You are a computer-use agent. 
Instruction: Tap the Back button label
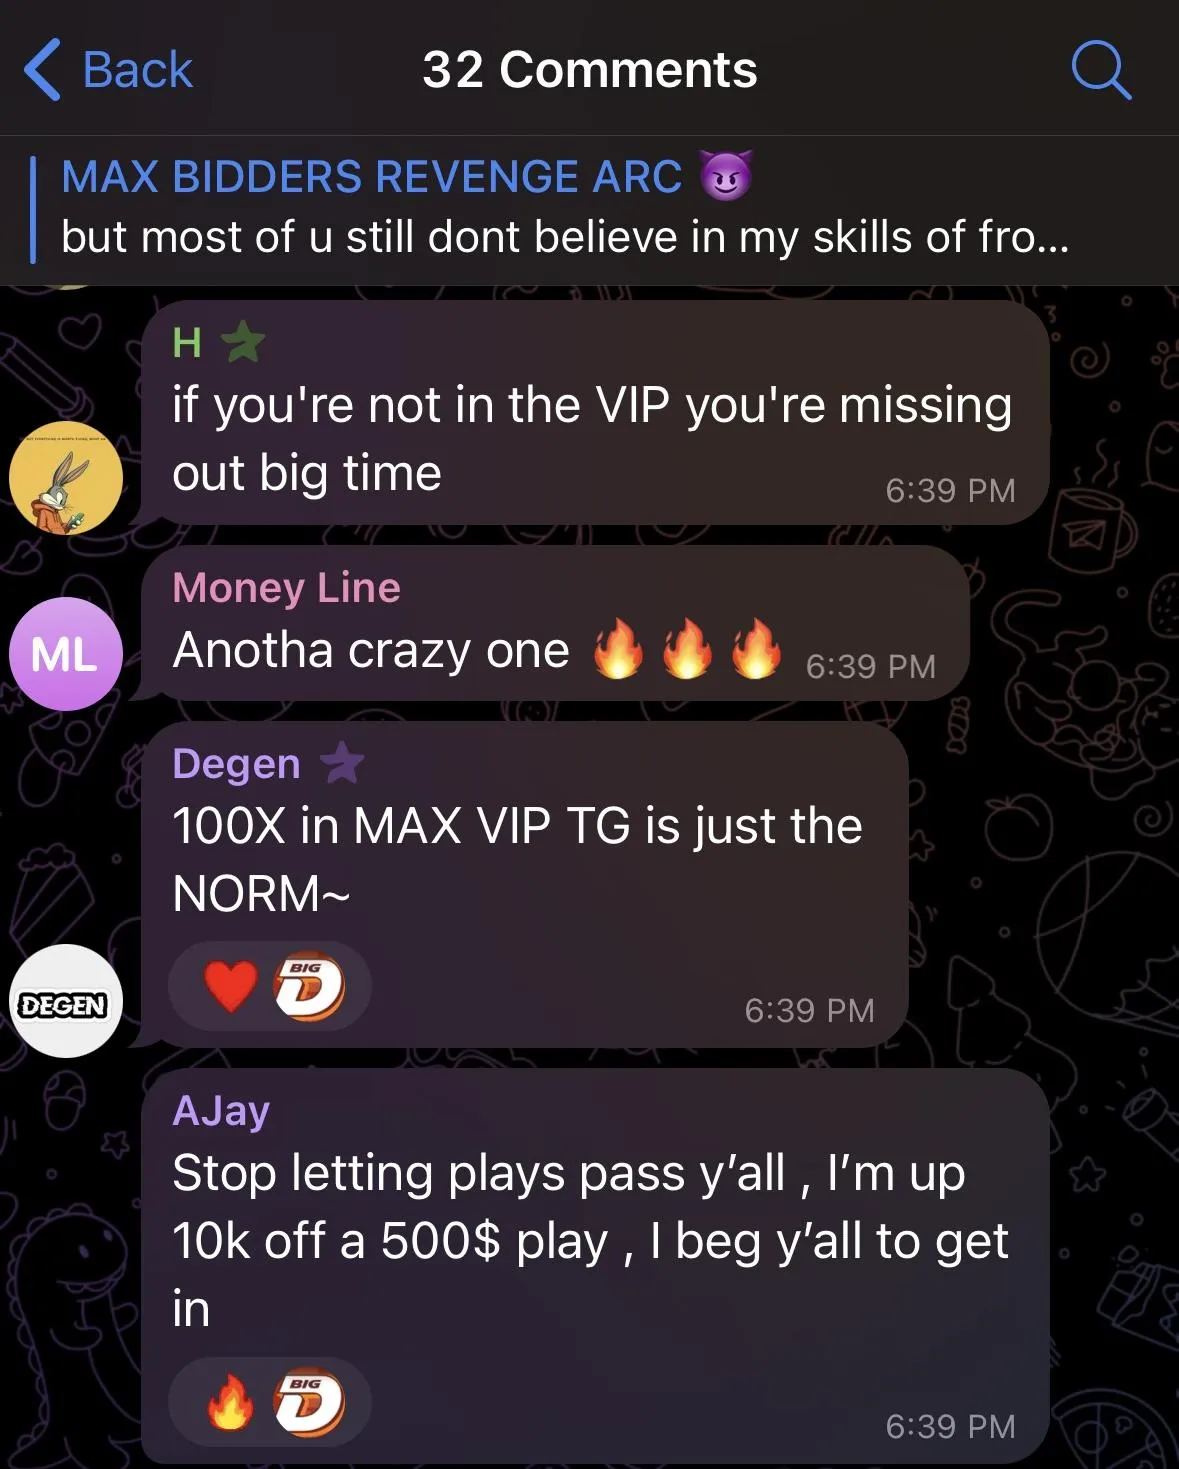138,70
